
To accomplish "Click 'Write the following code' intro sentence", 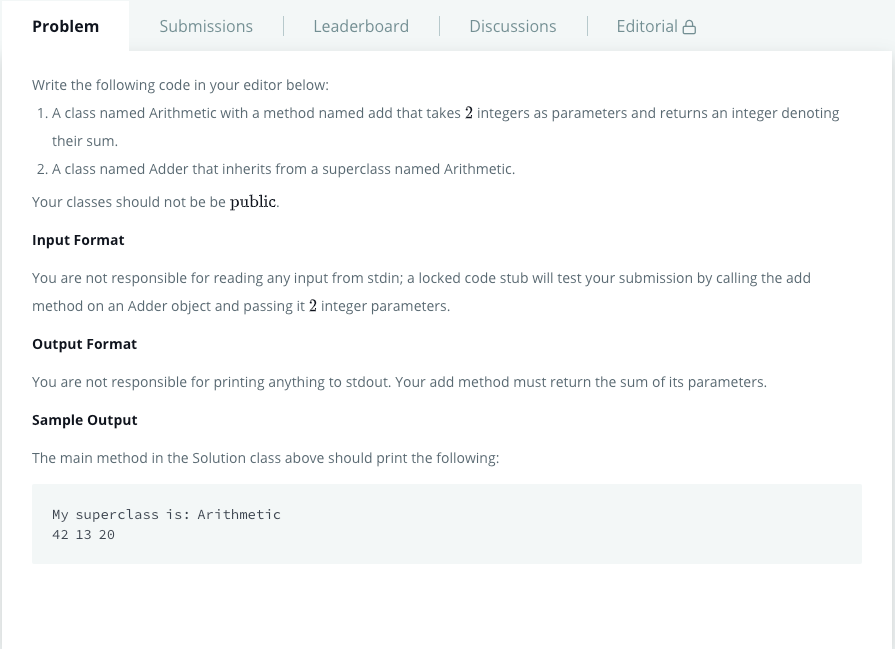I will pyautogui.click(x=180, y=85).
